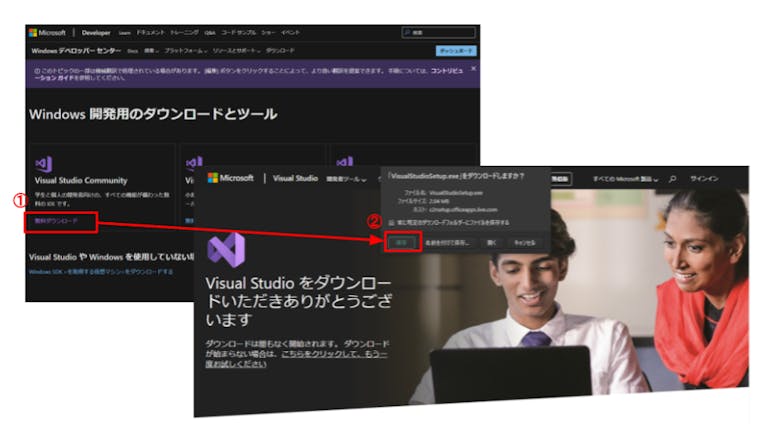
Task: Click the large purple Visual Studio logo
Action: [226, 250]
